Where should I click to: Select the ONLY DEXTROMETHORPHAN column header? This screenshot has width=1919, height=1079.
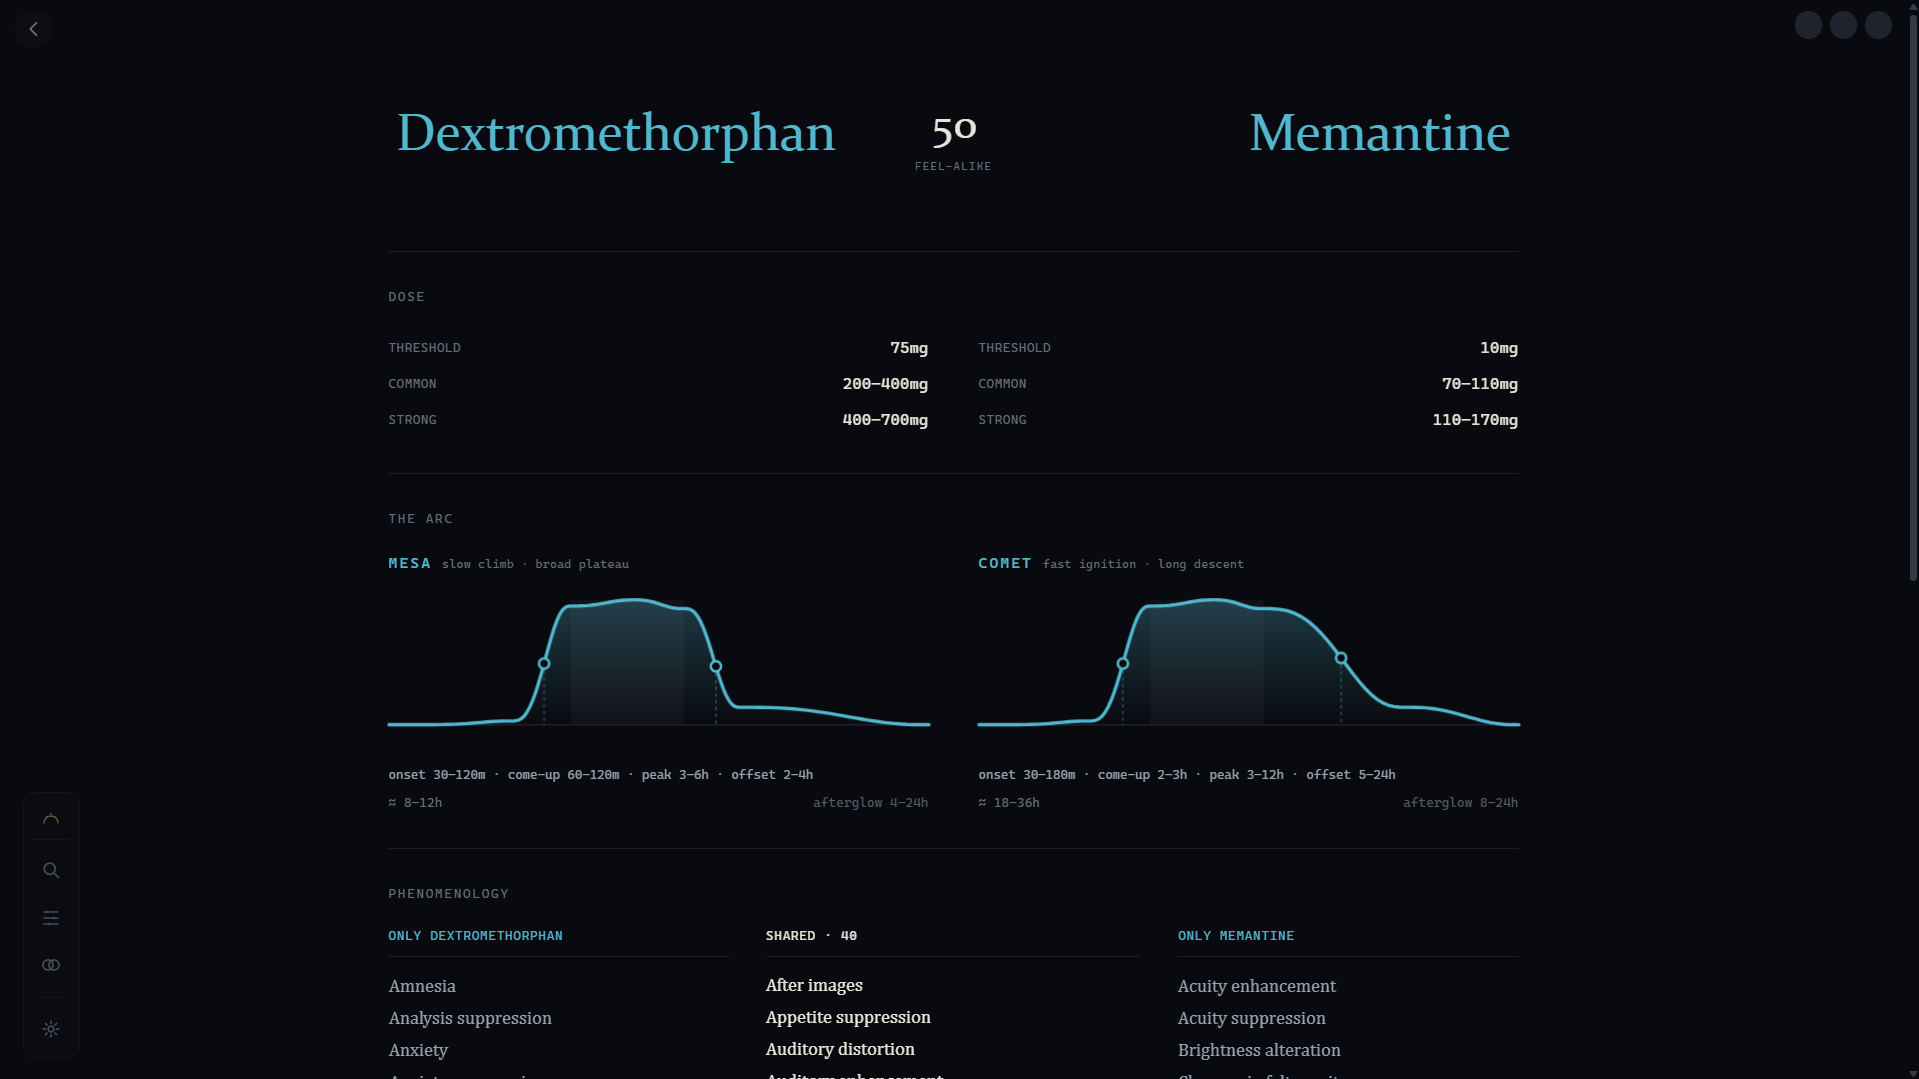475,936
